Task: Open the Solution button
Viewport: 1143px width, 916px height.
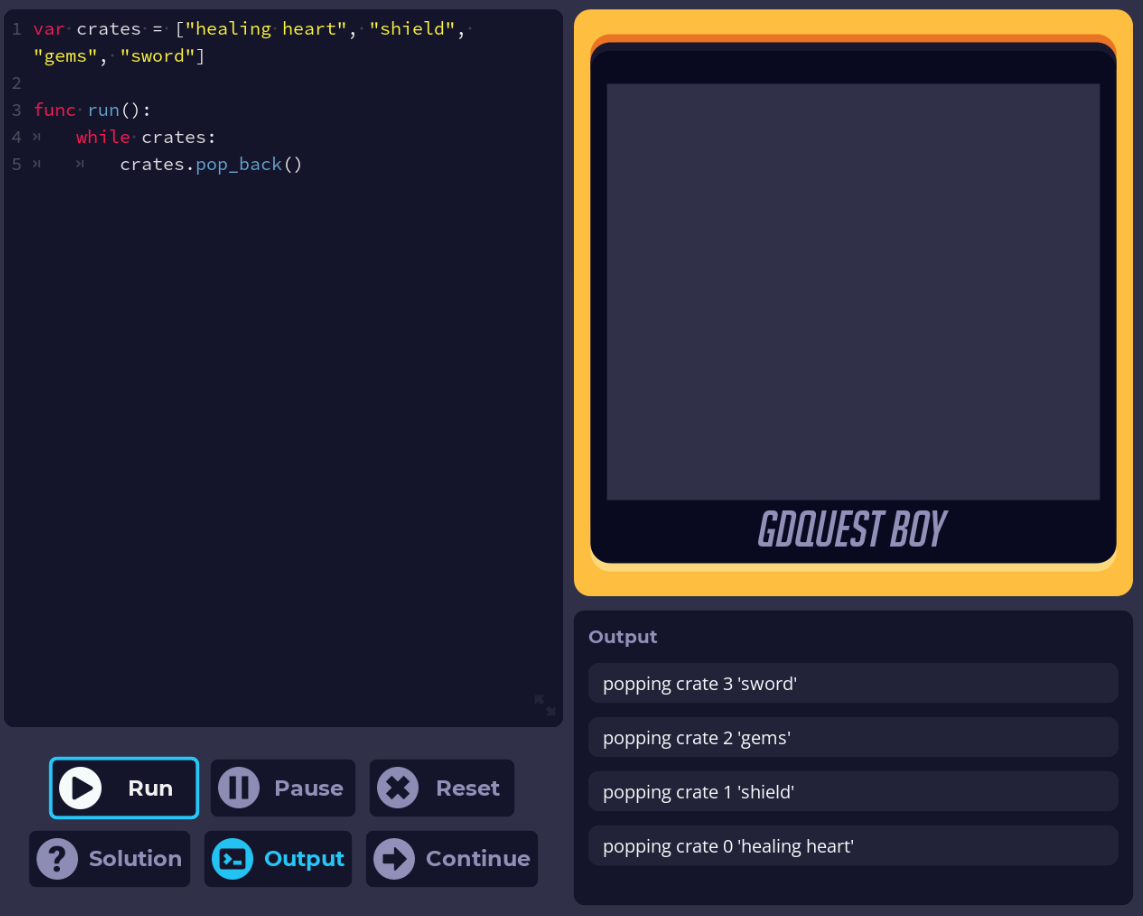Action: click(109, 858)
